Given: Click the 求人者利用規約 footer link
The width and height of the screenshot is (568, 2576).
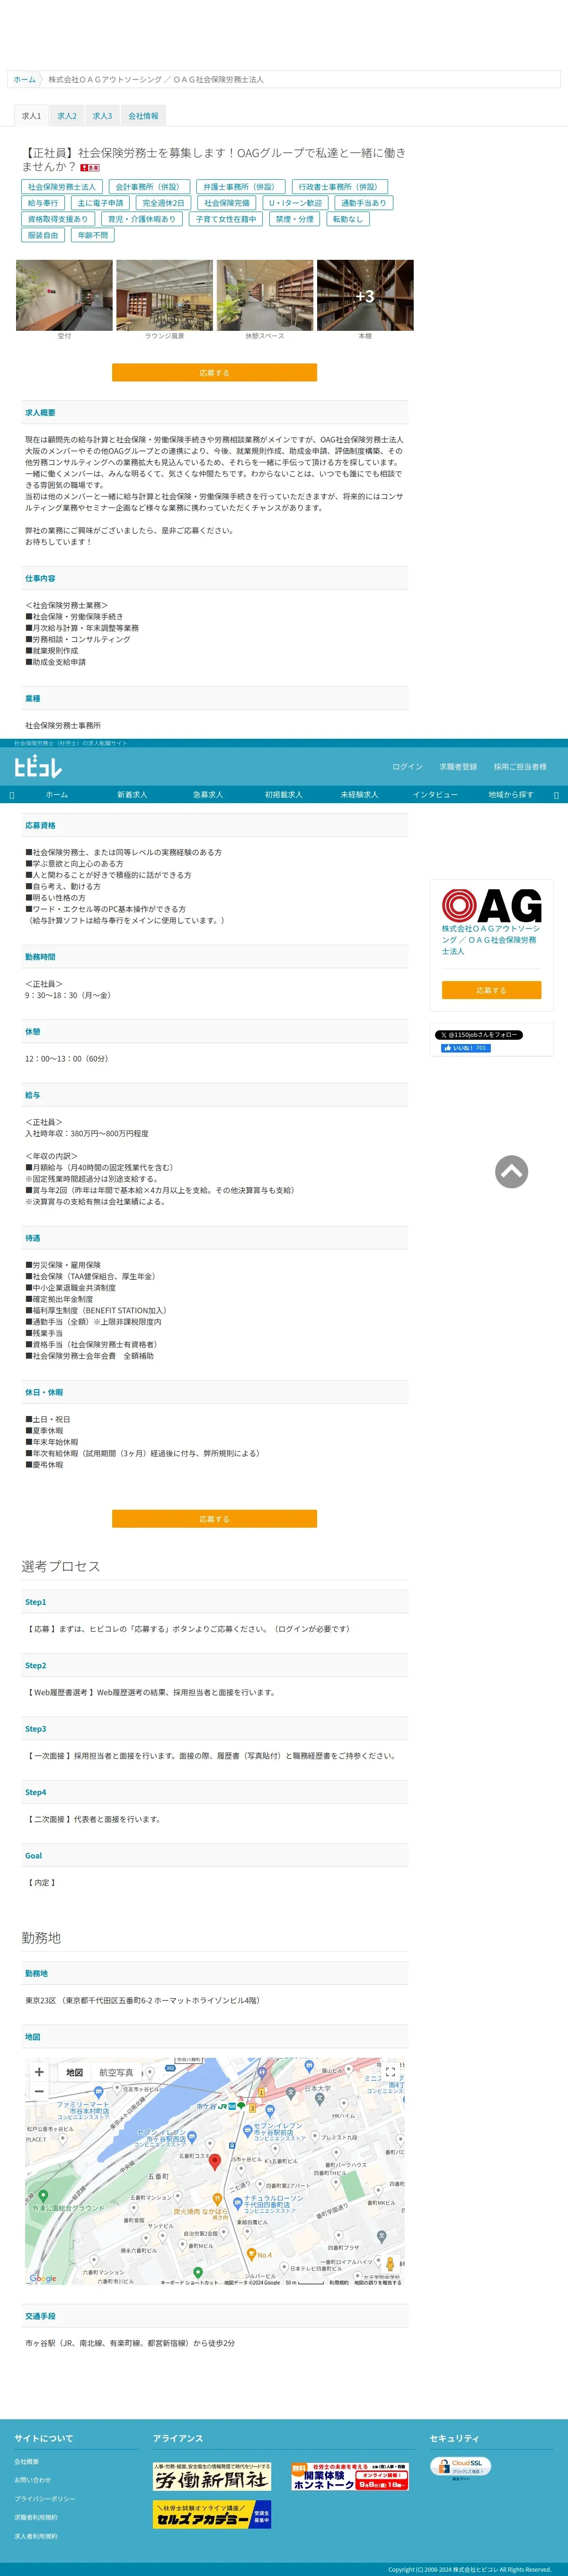Looking at the screenshot, I should click(35, 2536).
